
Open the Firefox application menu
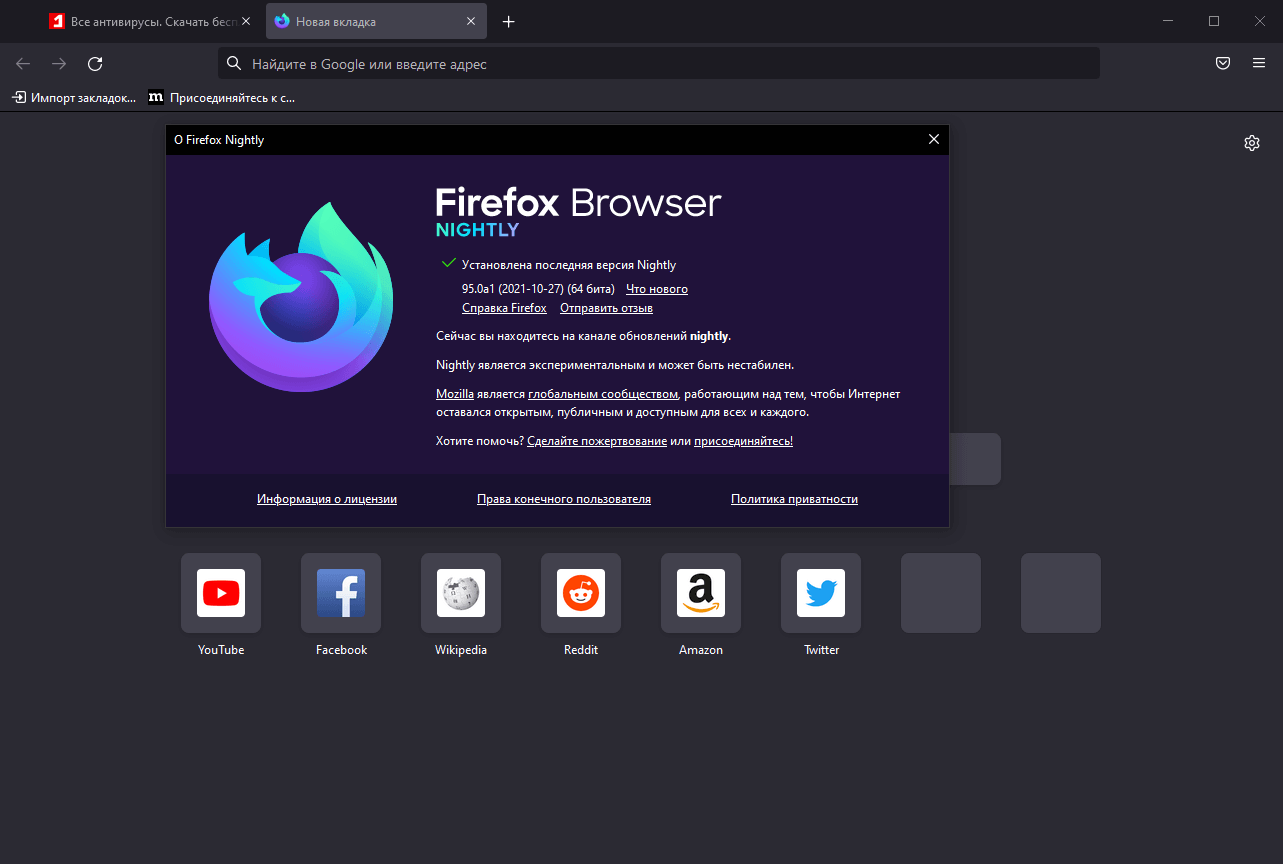[1259, 63]
